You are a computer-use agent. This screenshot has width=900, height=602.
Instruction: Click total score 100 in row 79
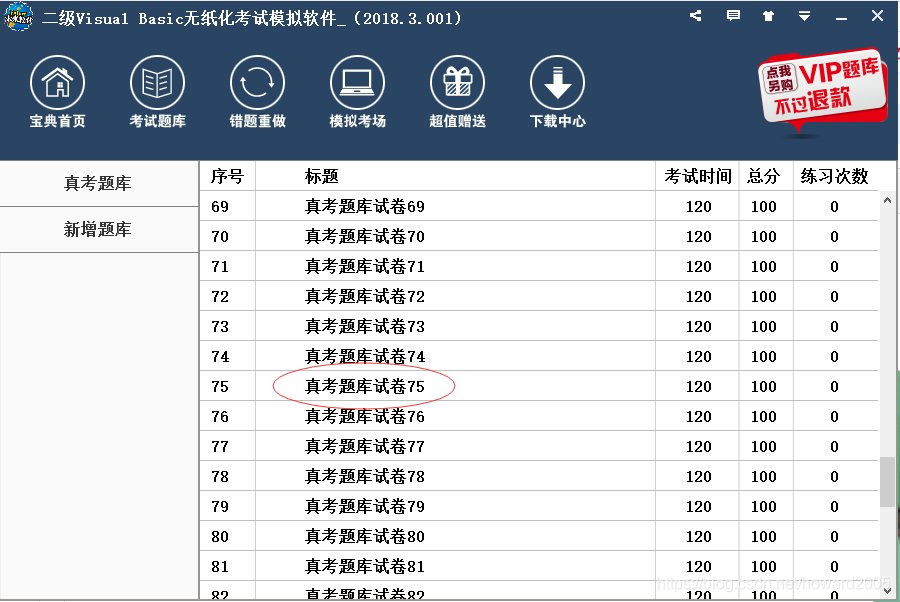coord(764,507)
